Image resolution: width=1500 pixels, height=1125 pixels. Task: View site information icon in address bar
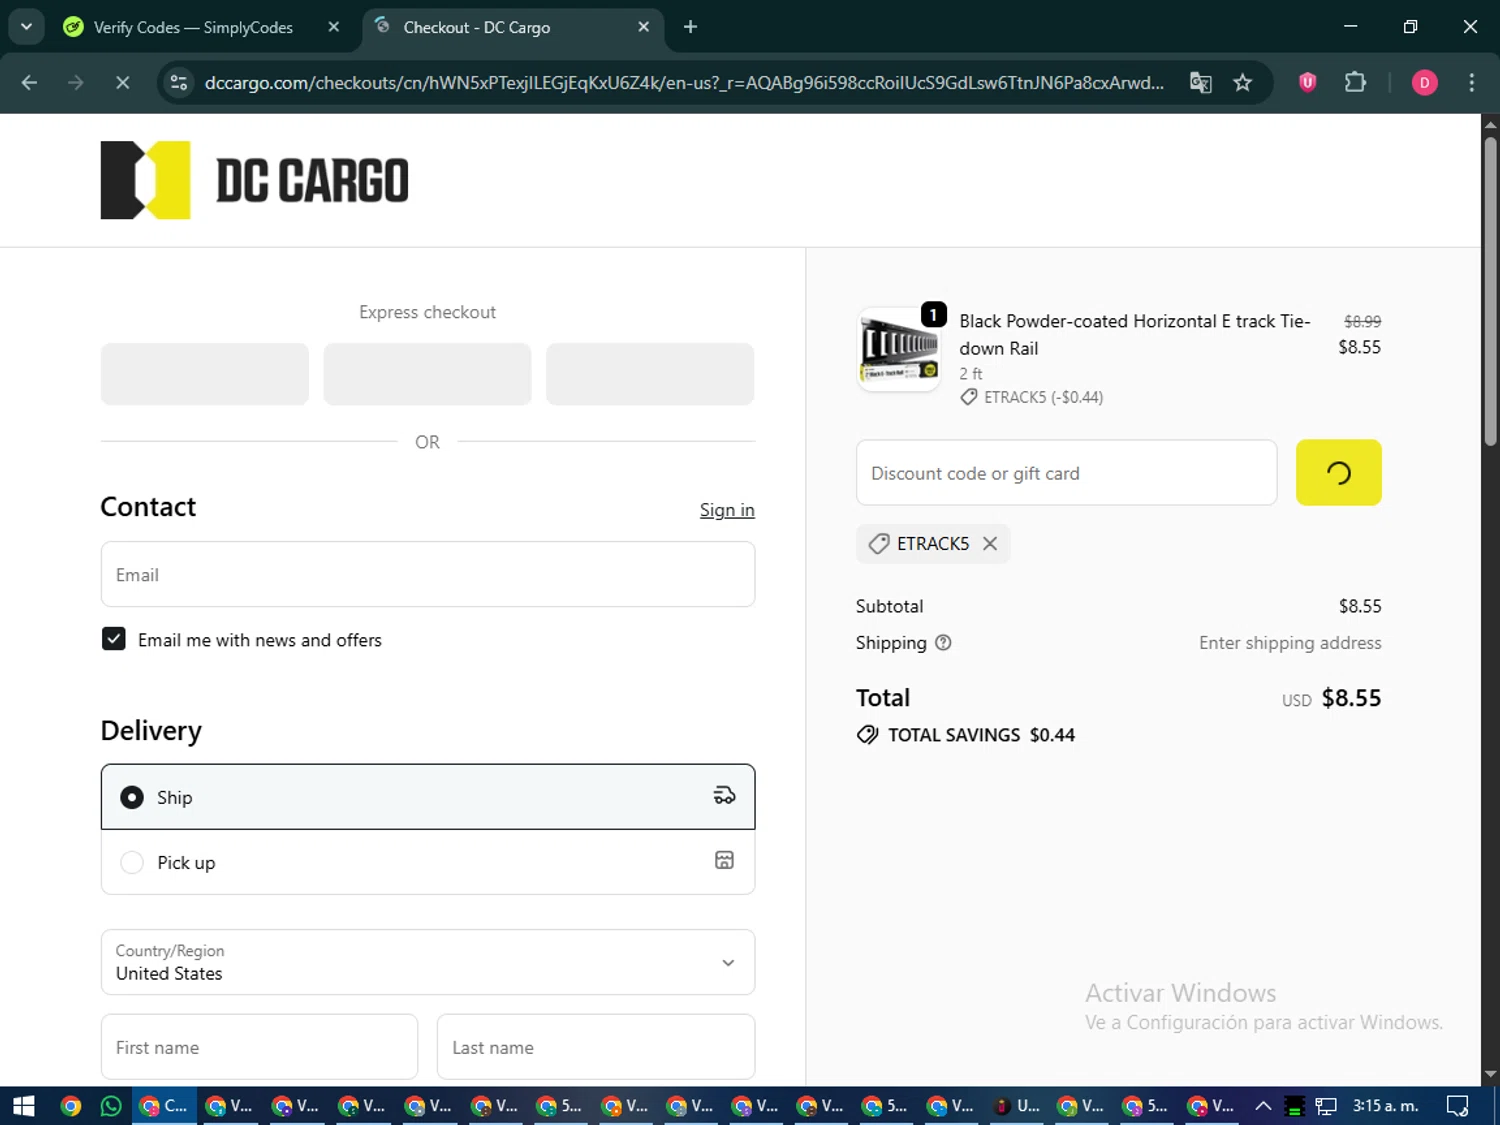tap(179, 83)
